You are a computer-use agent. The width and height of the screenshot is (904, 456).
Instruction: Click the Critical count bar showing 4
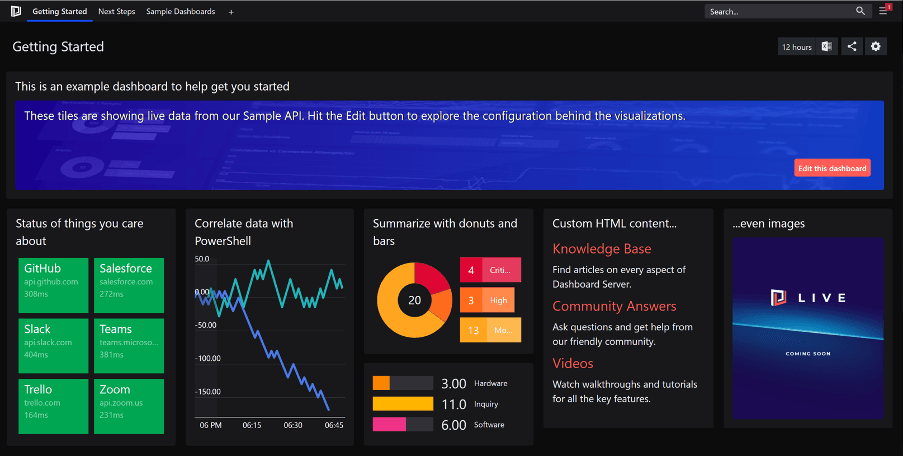(490, 270)
